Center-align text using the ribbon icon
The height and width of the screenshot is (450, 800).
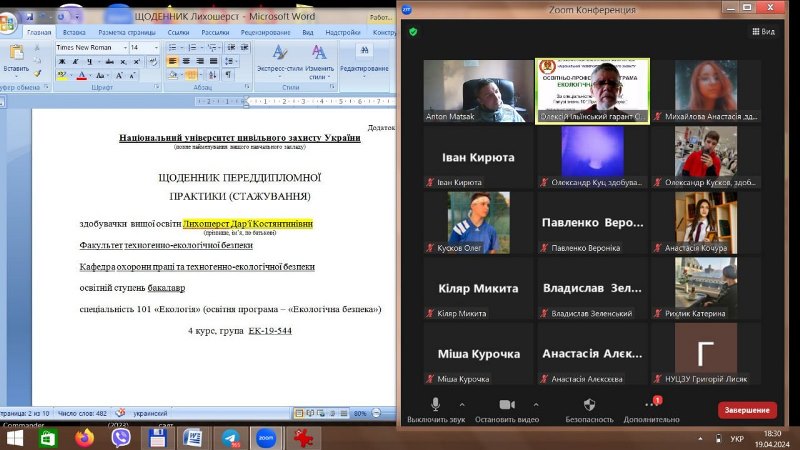pyautogui.click(x=187, y=61)
